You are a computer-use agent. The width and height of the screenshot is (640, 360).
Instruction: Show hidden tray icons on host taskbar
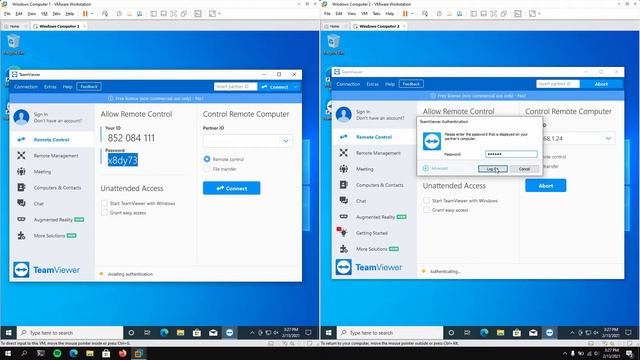click(x=565, y=353)
